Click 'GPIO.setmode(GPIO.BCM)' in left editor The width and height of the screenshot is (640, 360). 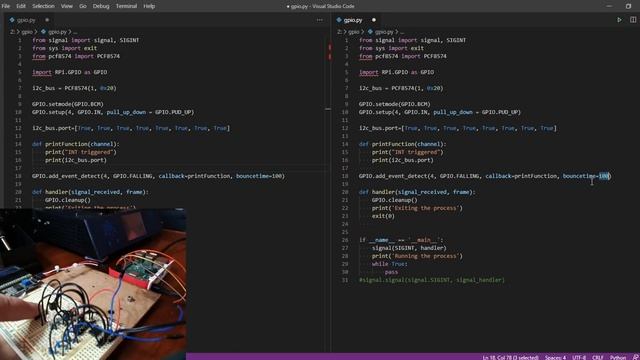coord(67,104)
